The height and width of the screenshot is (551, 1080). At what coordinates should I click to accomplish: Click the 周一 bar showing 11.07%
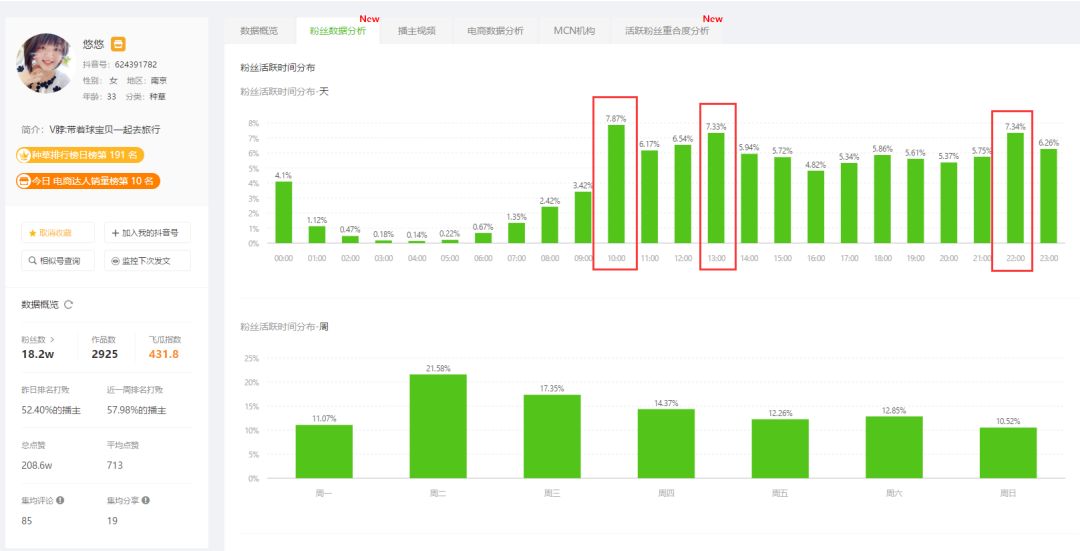pyautogui.click(x=324, y=451)
